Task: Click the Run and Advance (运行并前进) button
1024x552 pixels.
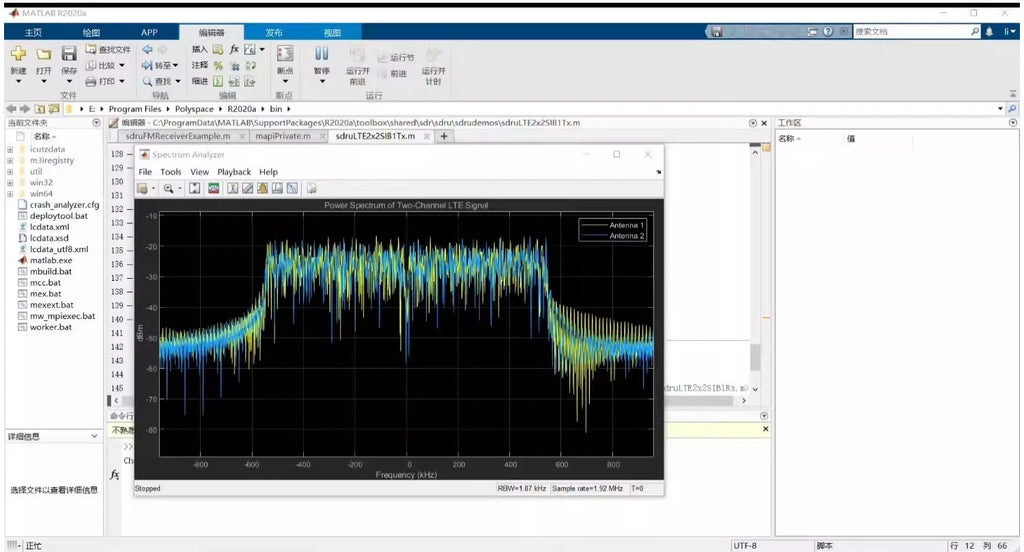Action: (x=357, y=65)
